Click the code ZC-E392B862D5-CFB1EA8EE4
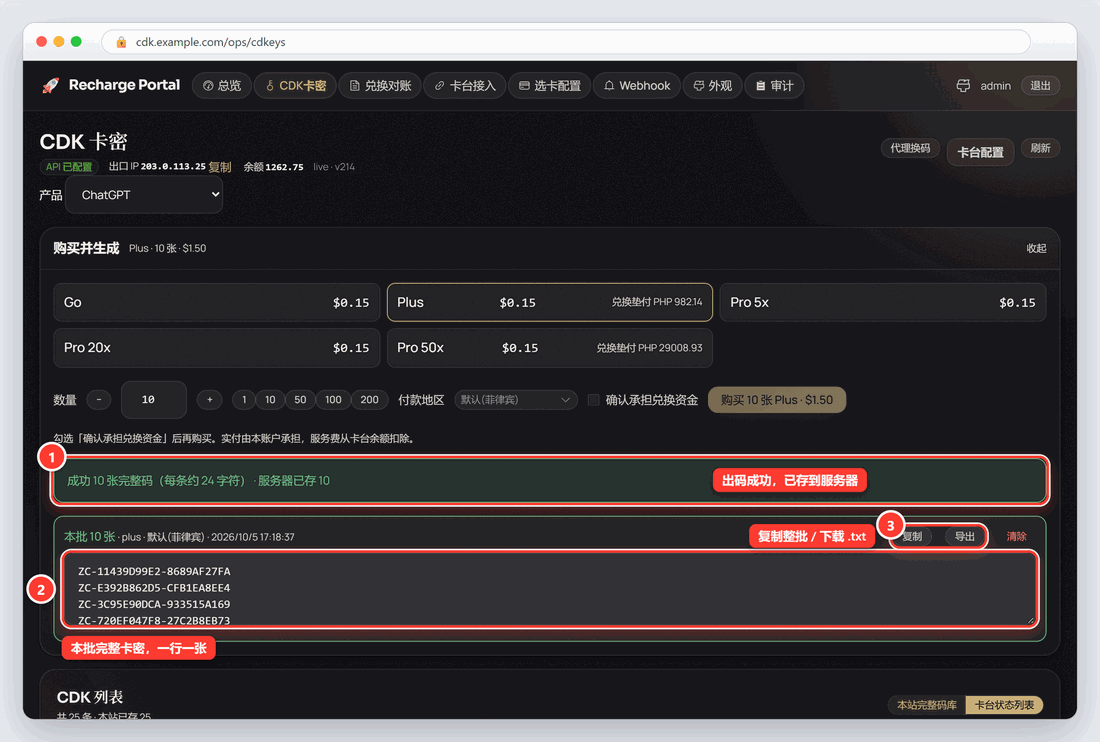The height and width of the screenshot is (742, 1100). [154, 588]
